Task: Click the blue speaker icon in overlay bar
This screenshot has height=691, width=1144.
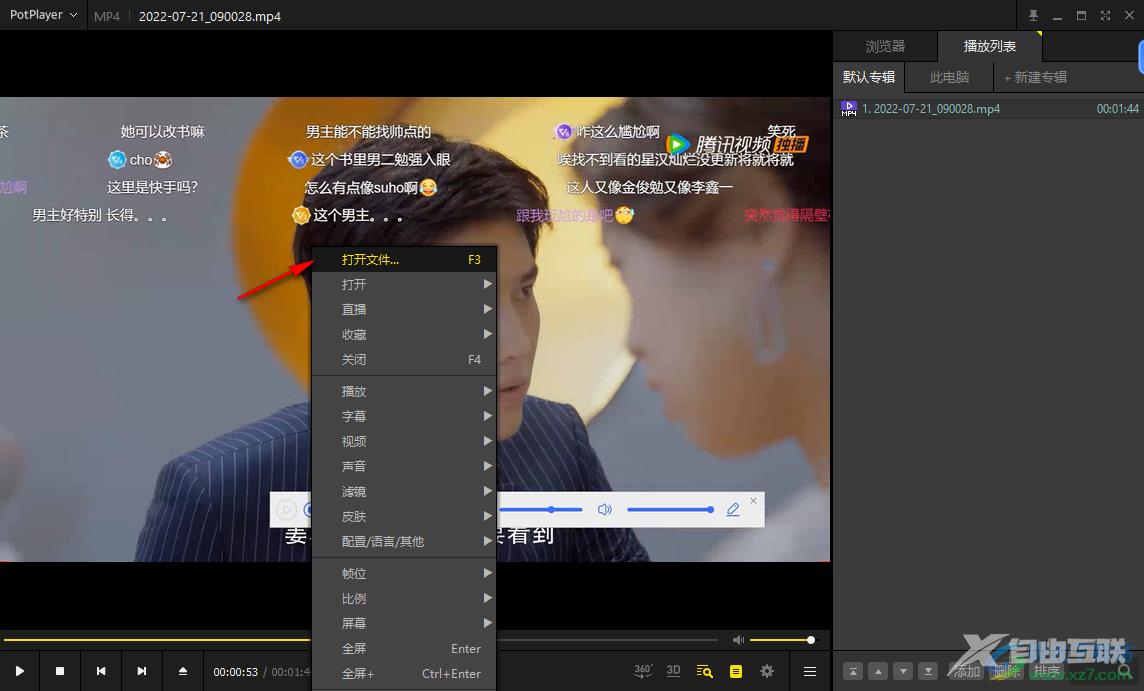Action: [x=605, y=509]
